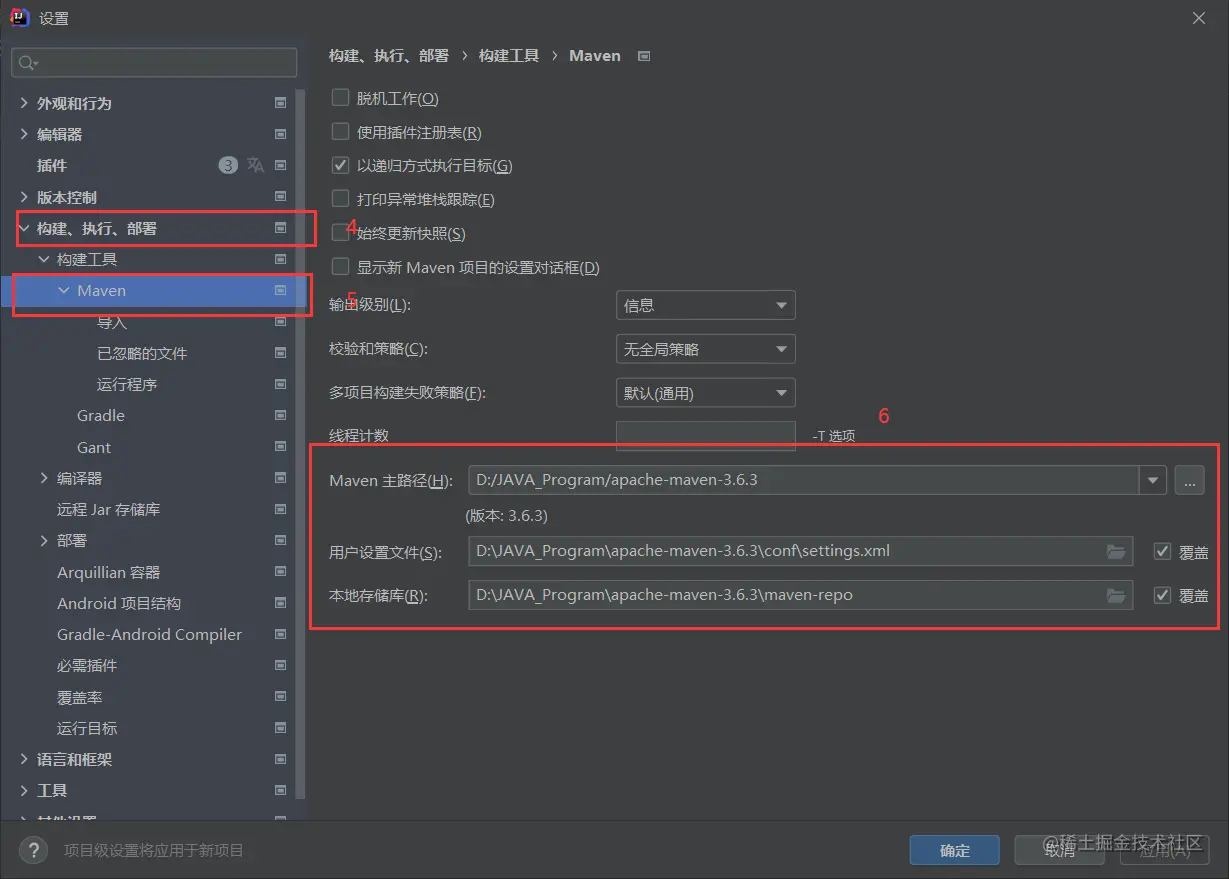Open the 输出级别 dropdown showing 信息
The height and width of the screenshot is (879, 1229).
point(705,305)
